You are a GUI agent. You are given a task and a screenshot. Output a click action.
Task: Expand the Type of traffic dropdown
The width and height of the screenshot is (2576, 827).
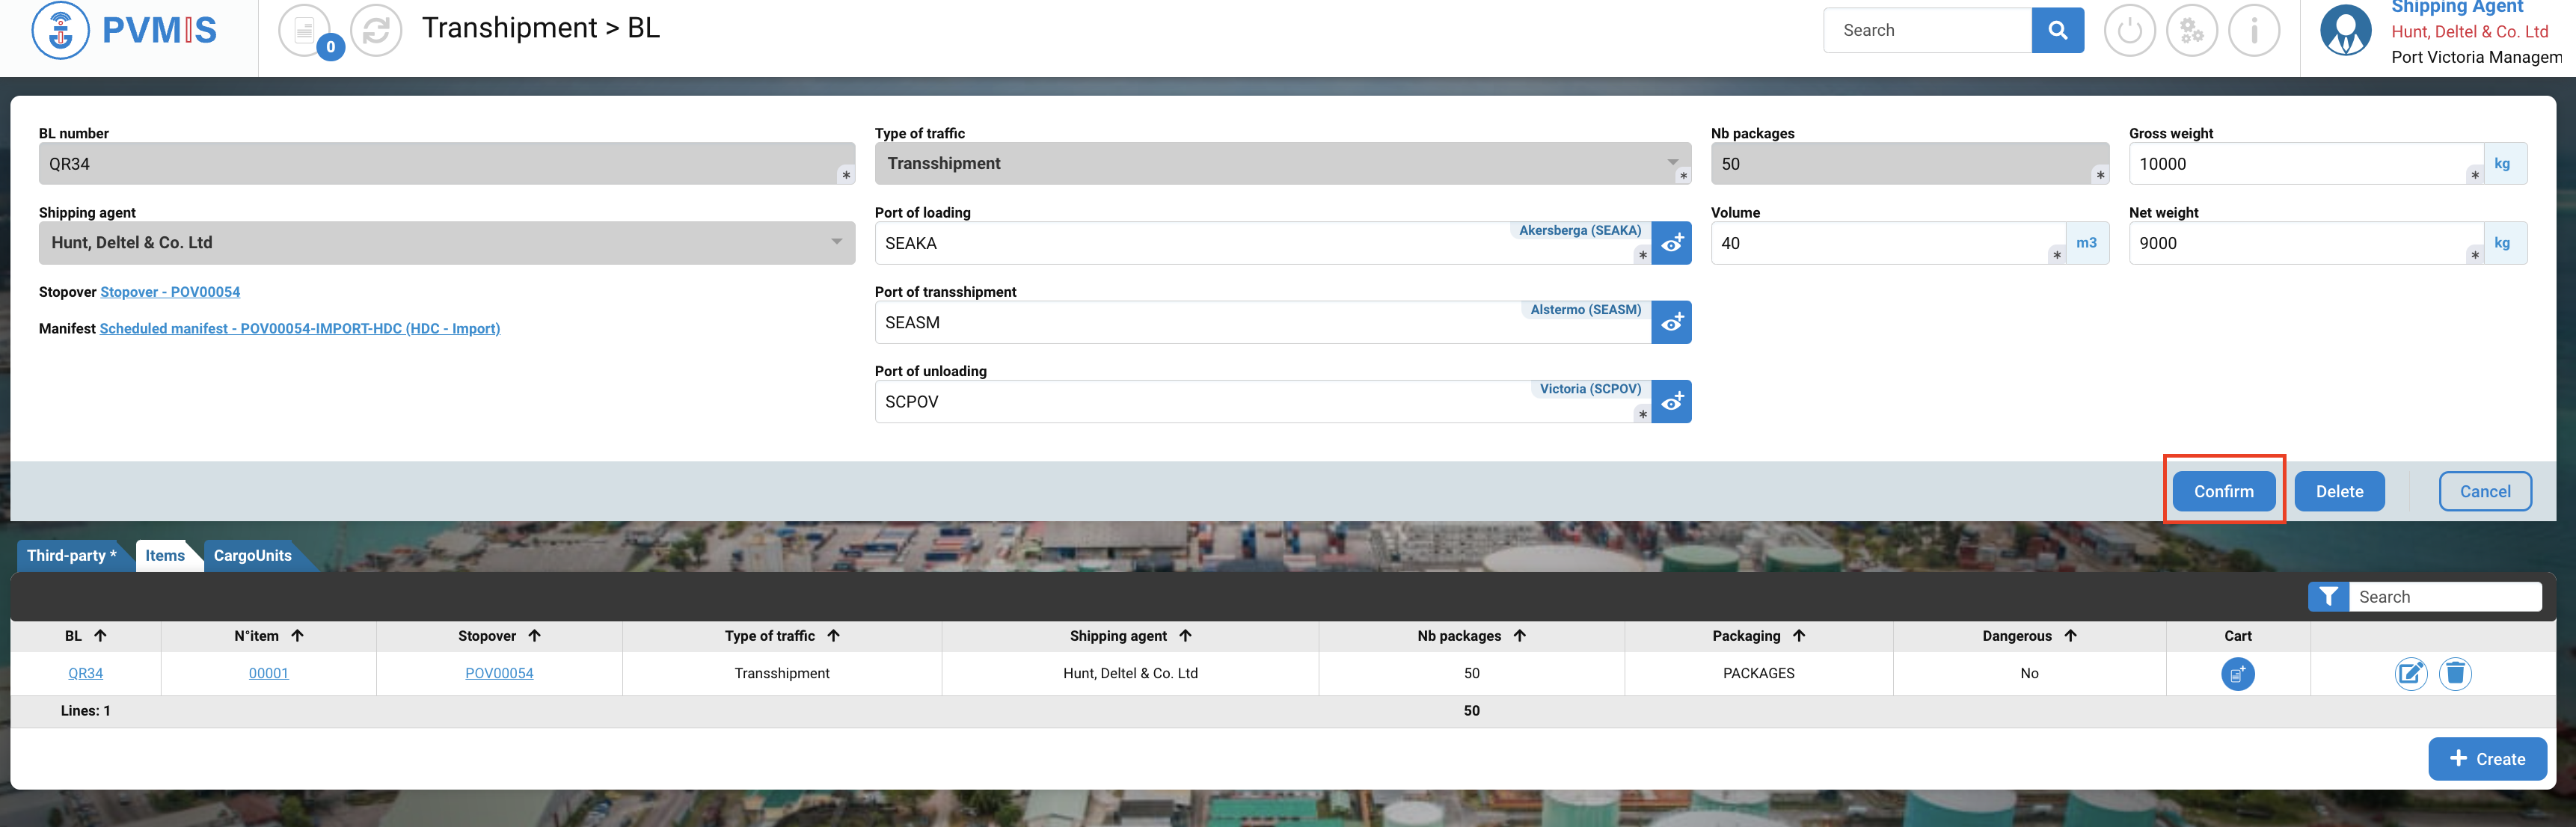coord(1672,163)
